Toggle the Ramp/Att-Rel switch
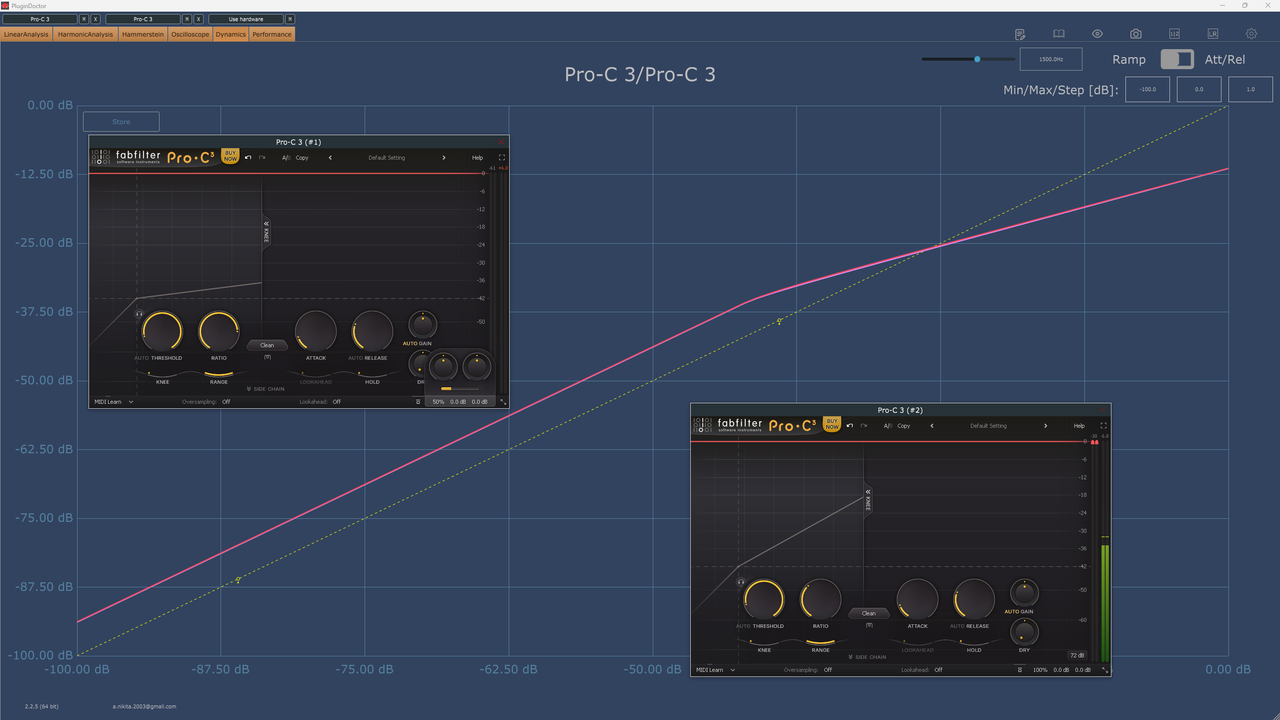Image resolution: width=1280 pixels, height=720 pixels. 1177,59
